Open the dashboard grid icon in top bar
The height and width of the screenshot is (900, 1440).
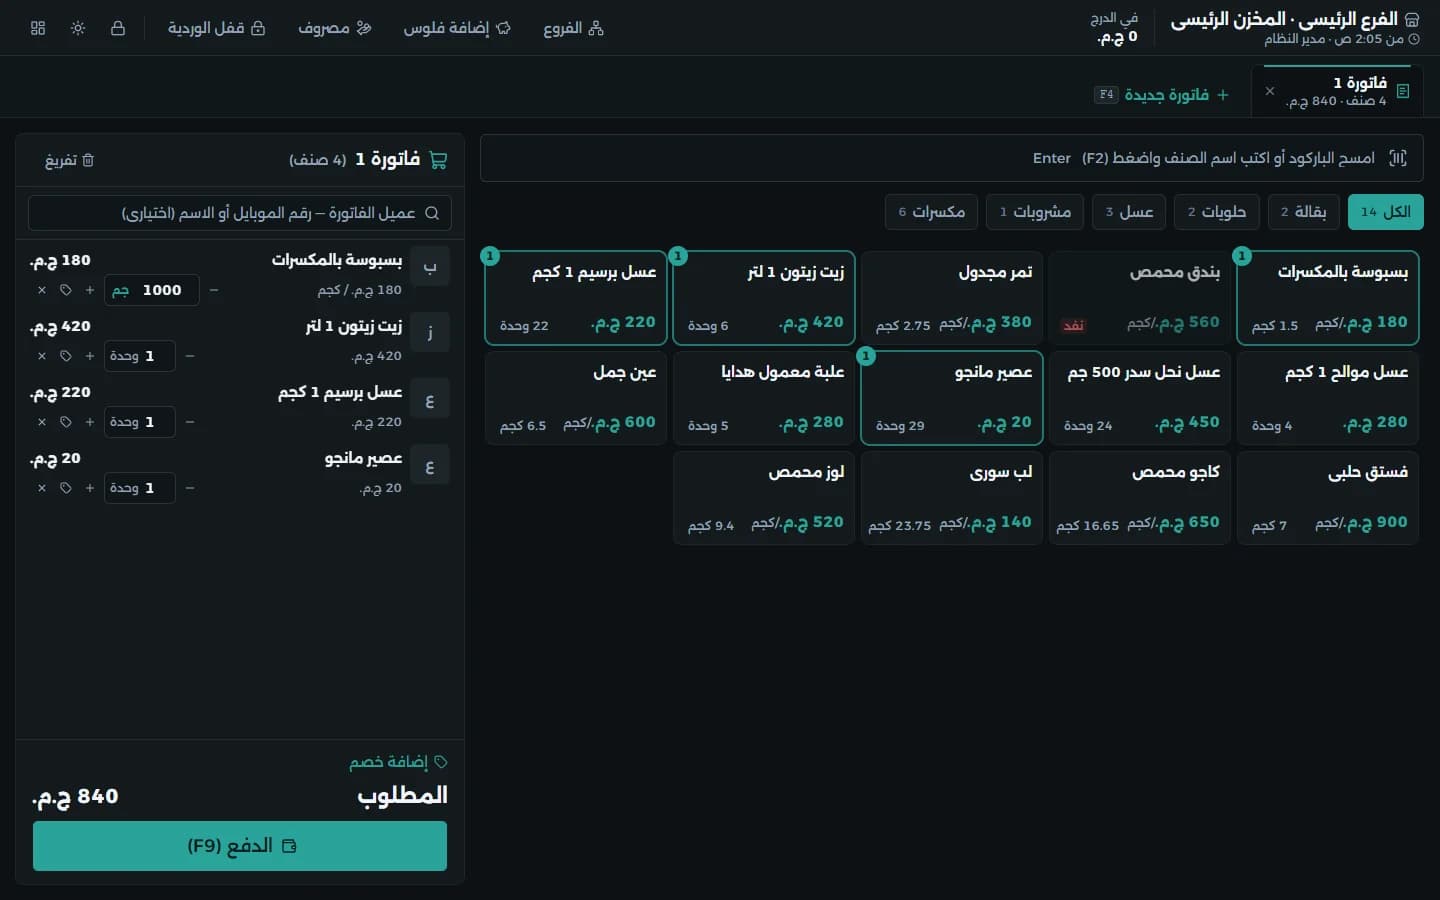click(38, 28)
